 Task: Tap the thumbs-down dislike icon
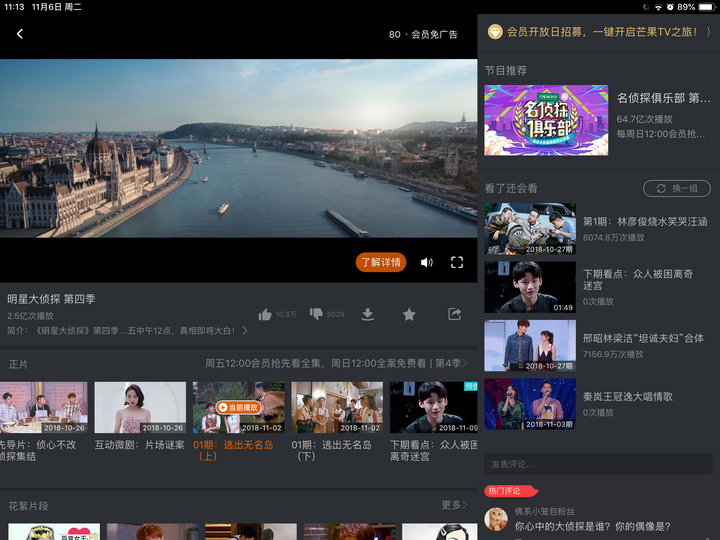point(316,314)
